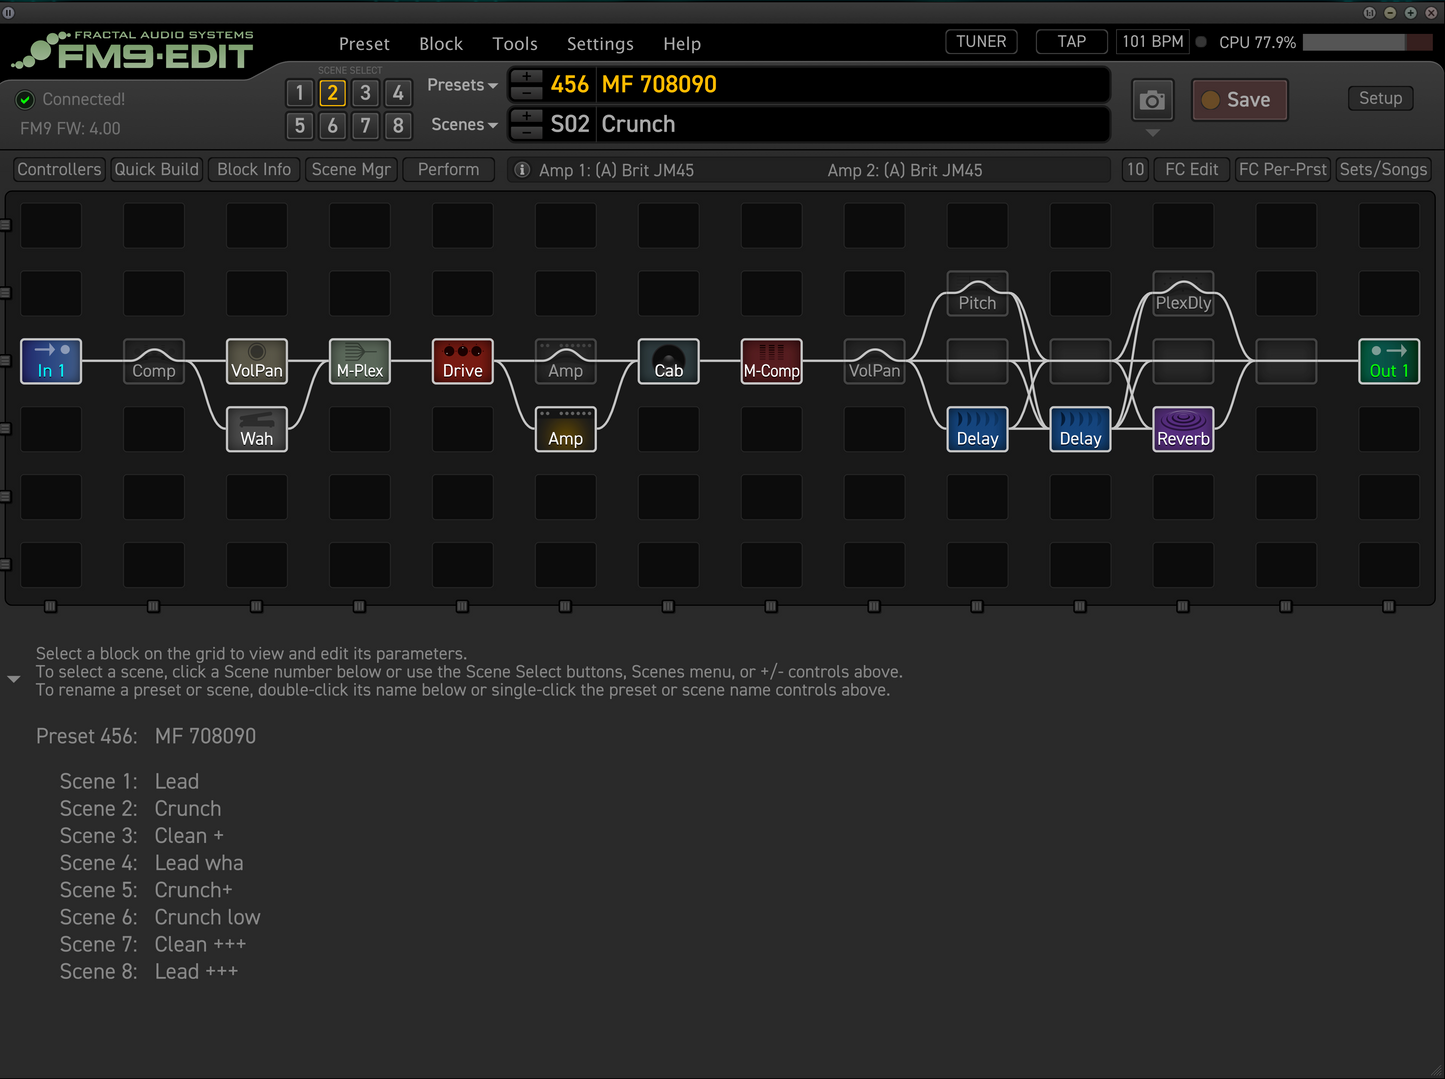Image resolution: width=1445 pixels, height=1079 pixels.
Task: Click the info icon beside Amp 1
Action: click(521, 170)
